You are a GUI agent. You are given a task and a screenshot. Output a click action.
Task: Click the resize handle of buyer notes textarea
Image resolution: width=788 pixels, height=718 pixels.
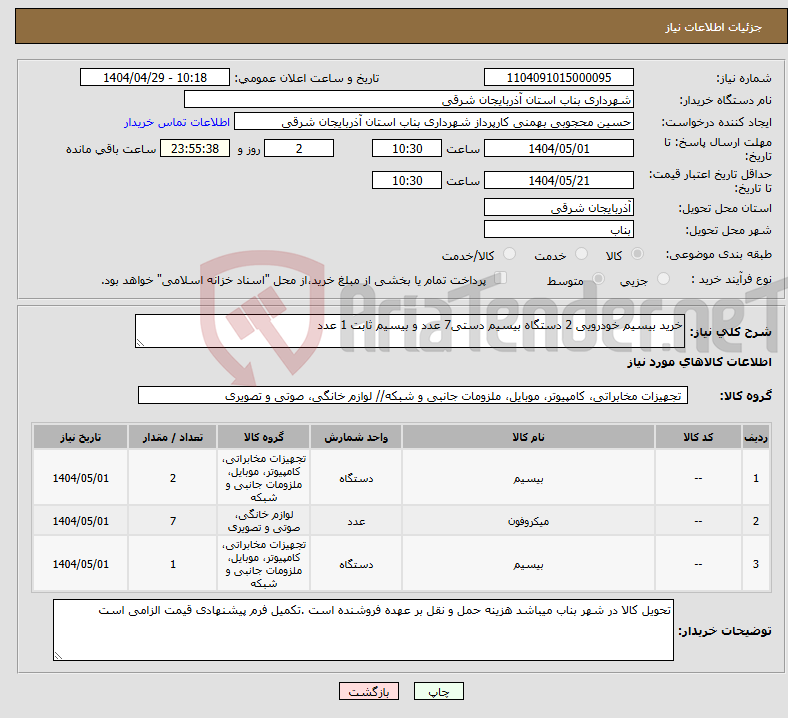point(58,656)
